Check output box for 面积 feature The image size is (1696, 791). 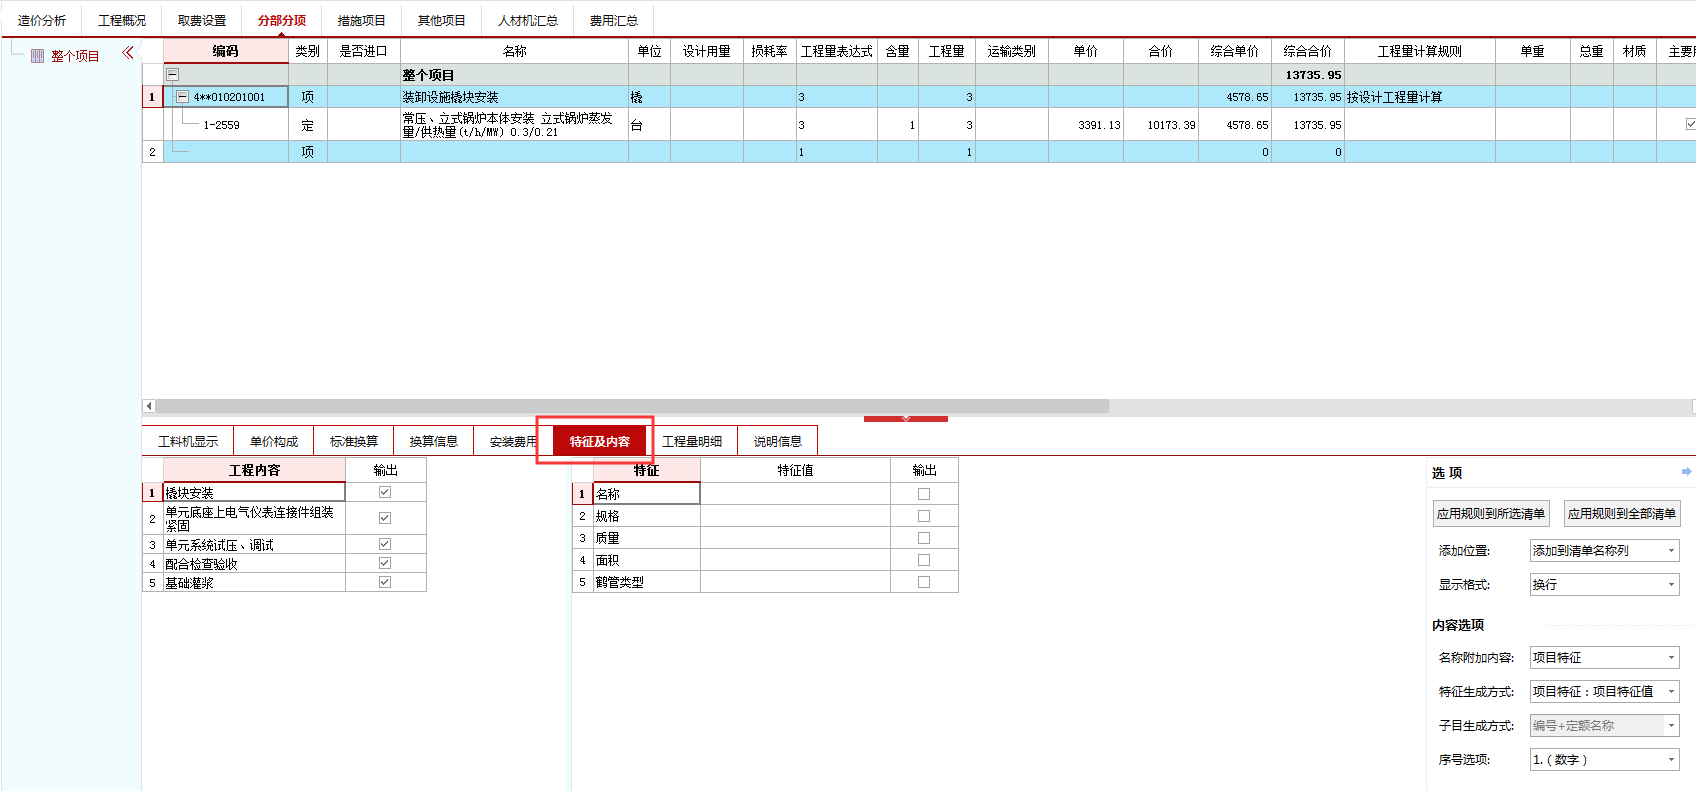pos(924,560)
